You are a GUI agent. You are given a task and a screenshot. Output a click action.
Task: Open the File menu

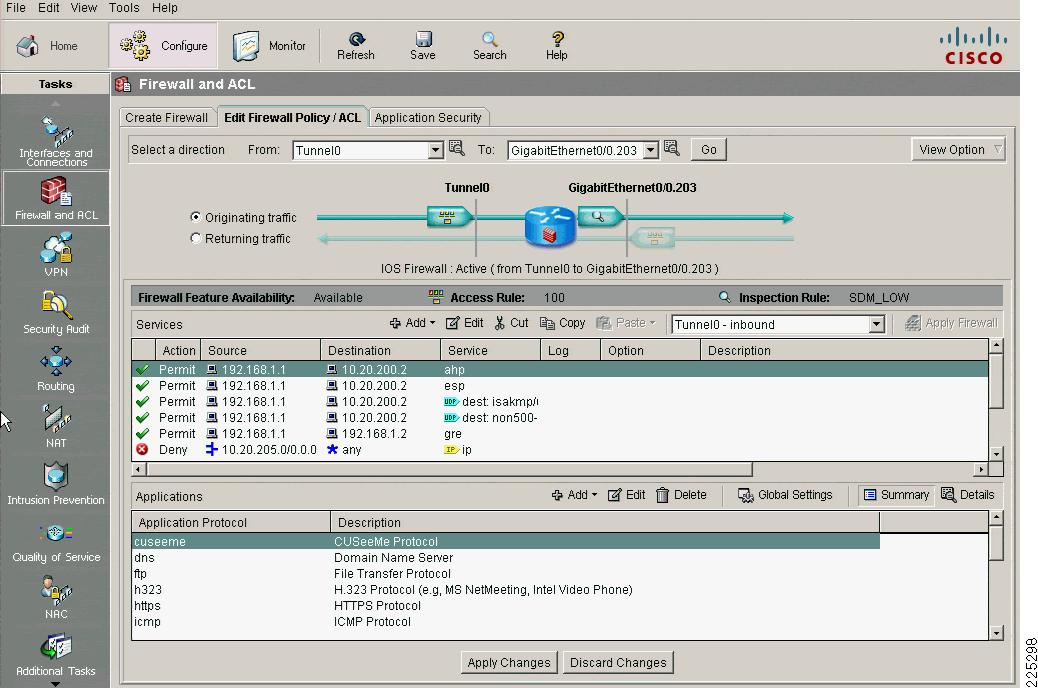tap(15, 8)
